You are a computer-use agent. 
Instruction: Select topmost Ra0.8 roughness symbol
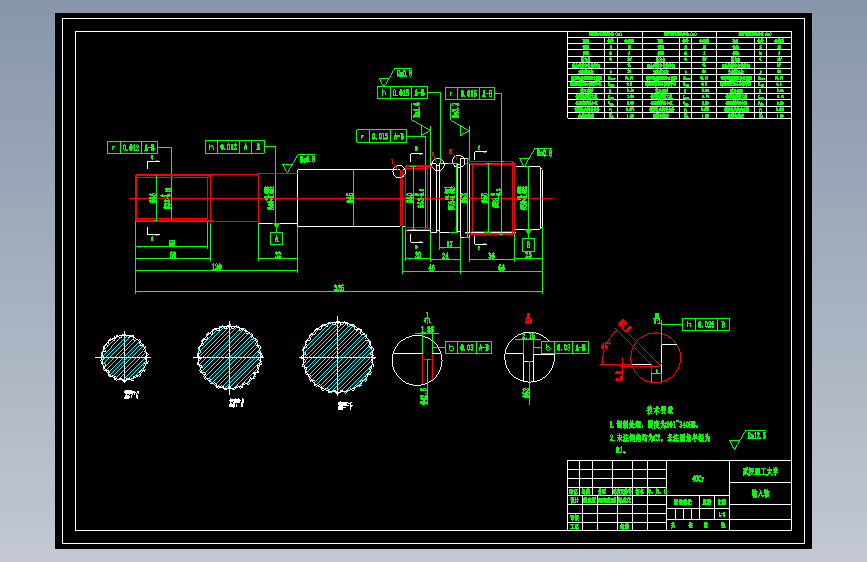coord(396,76)
